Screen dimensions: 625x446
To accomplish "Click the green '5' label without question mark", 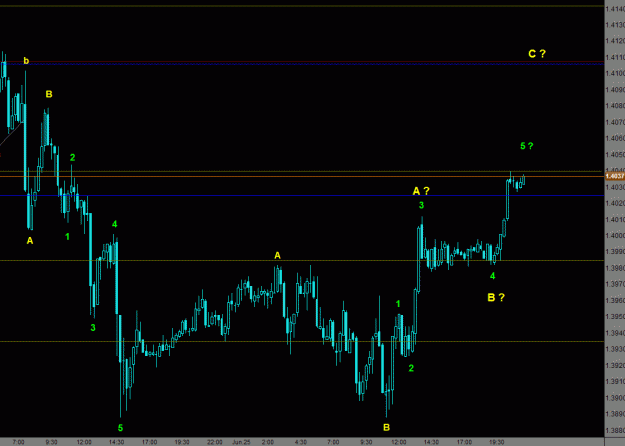I will [120, 428].
